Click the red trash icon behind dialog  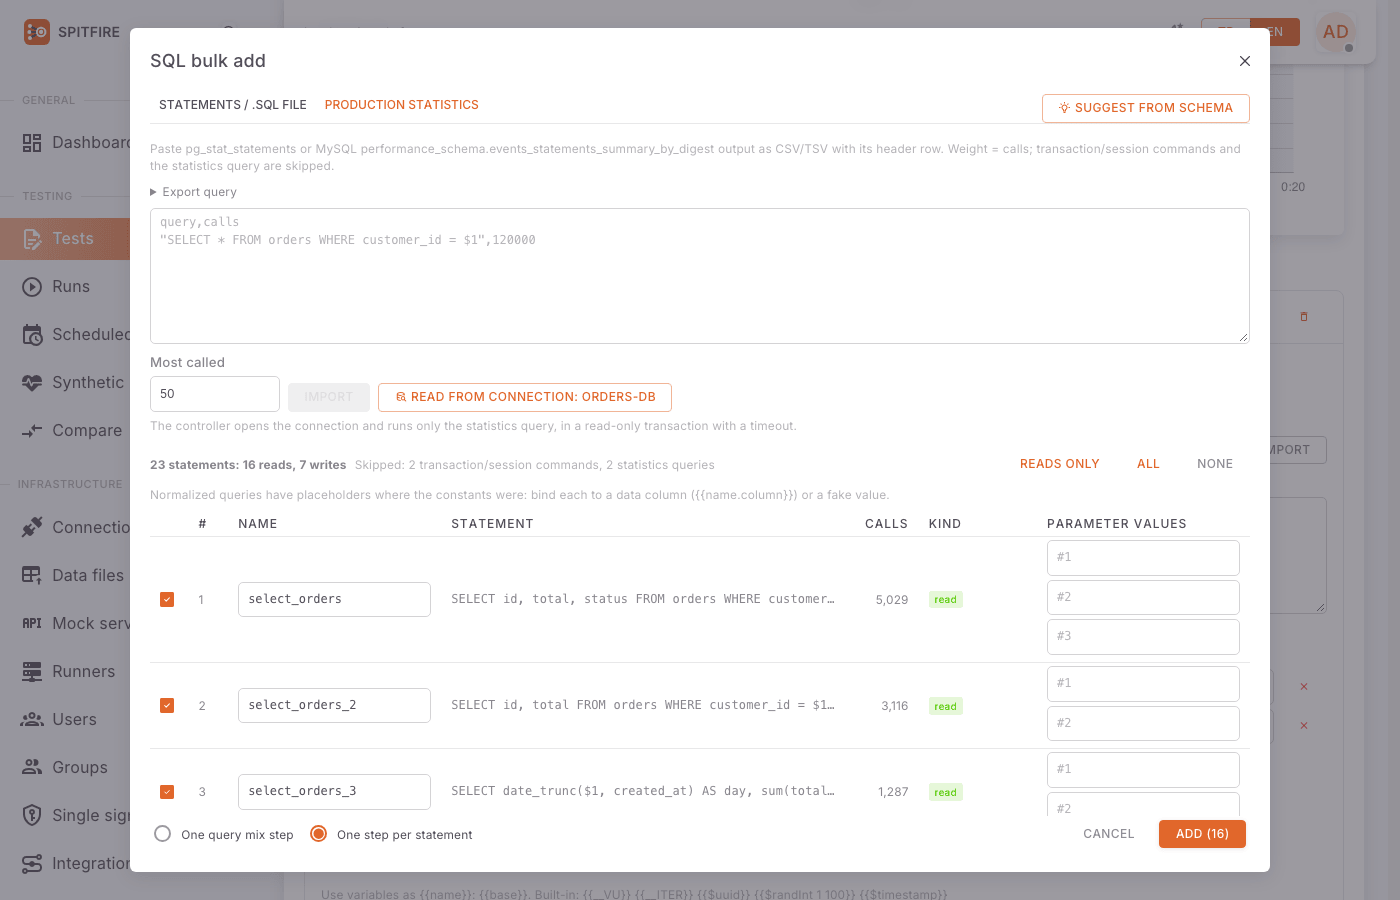click(x=1304, y=317)
